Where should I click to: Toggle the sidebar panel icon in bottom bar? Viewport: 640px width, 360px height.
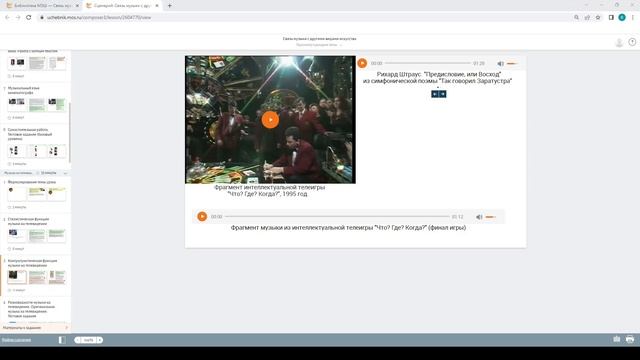coord(62,340)
